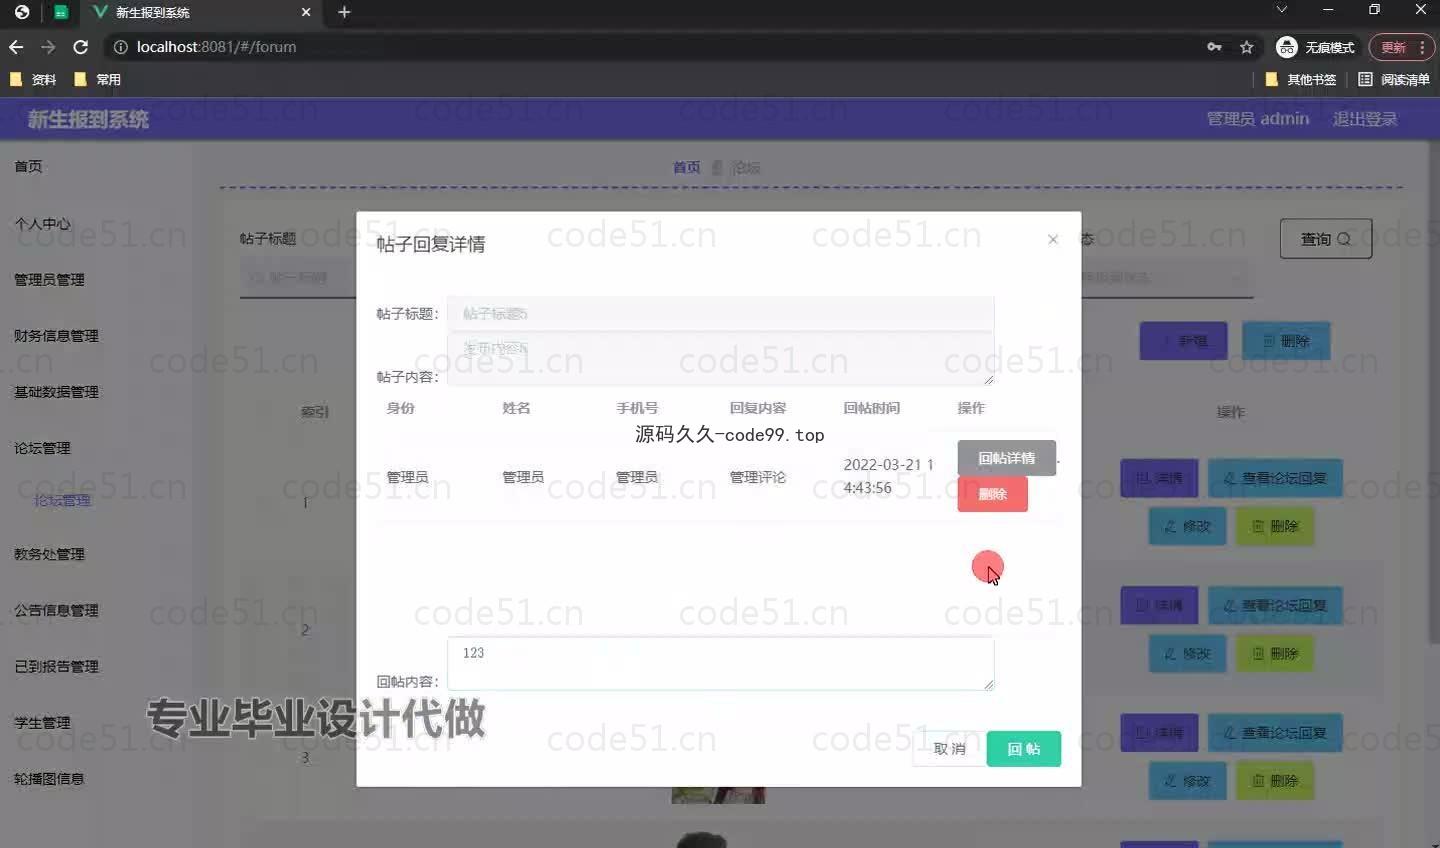Screen dimensions: 1440x848
Task: Expand 已到报告管理 sidebar menu
Action: click(x=56, y=666)
